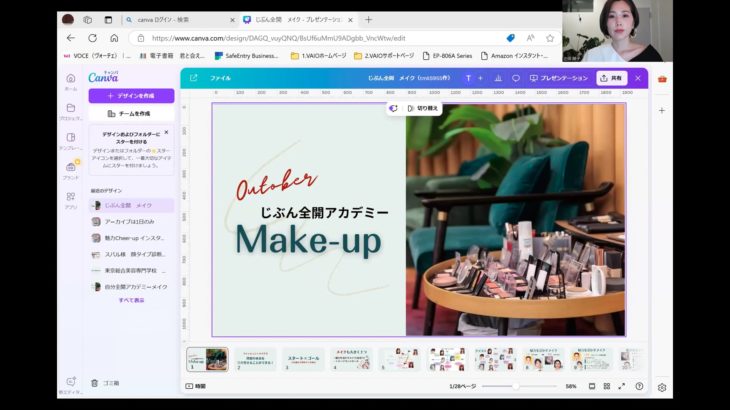Toggle the thumbnail strip view icon
This screenshot has height=410, width=730.
[x=592, y=386]
